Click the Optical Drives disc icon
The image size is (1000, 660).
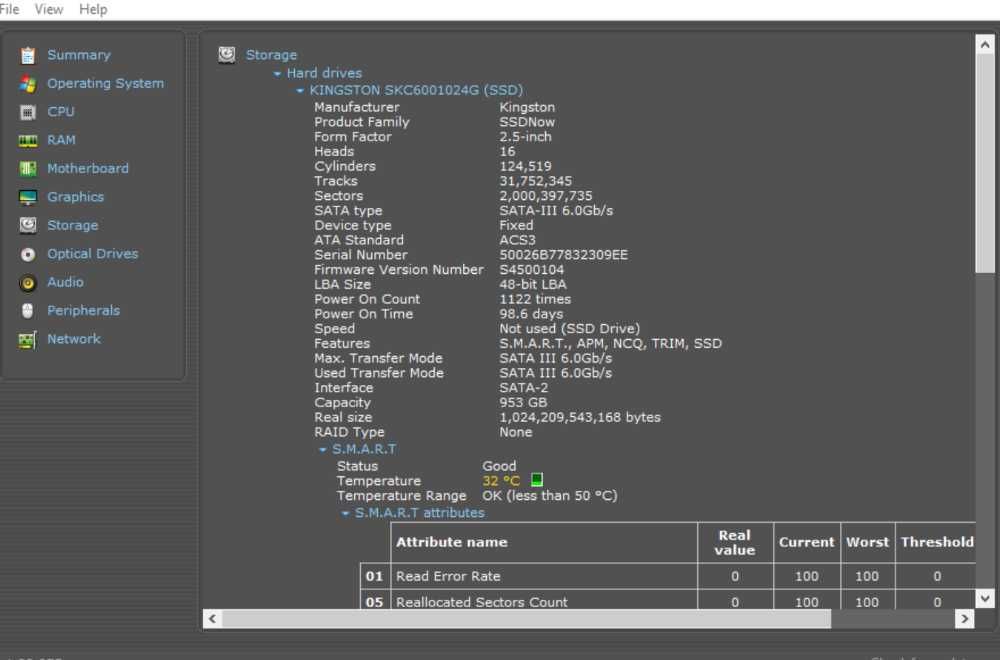[x=27, y=254]
